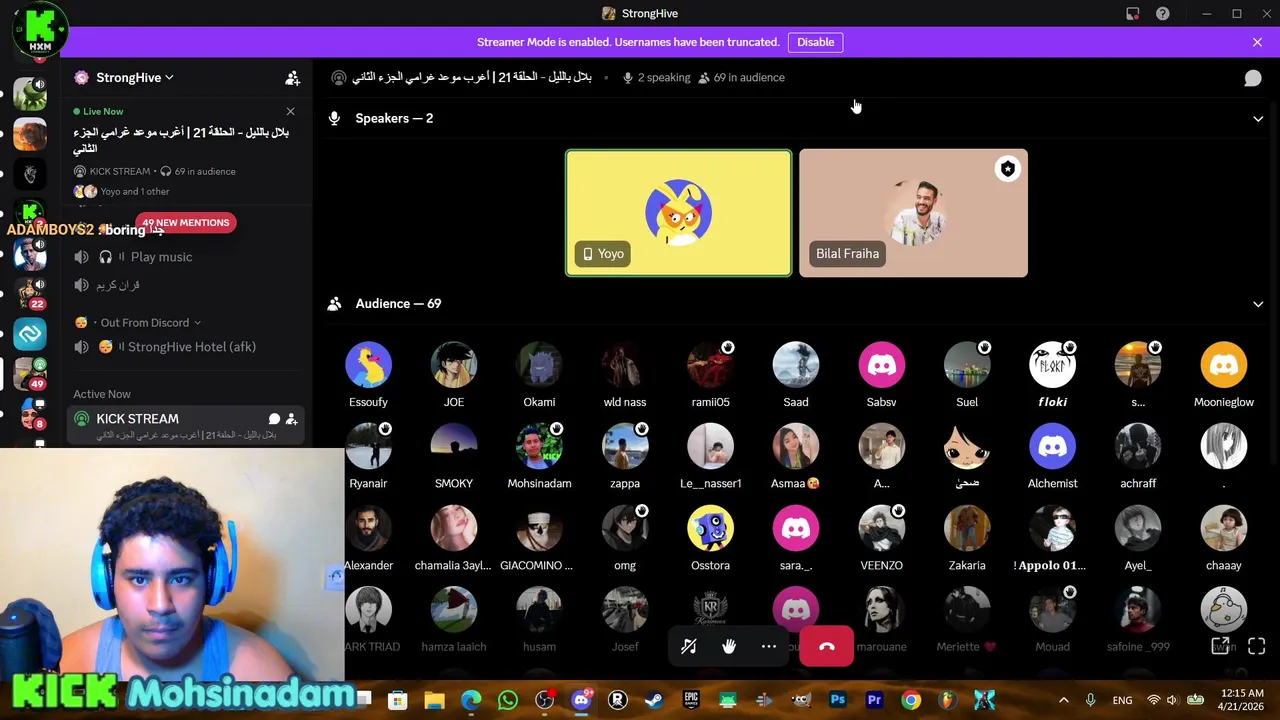Screen dimensions: 1280x720
Task: Open VEENZO's audience avatar
Action: click(881, 529)
